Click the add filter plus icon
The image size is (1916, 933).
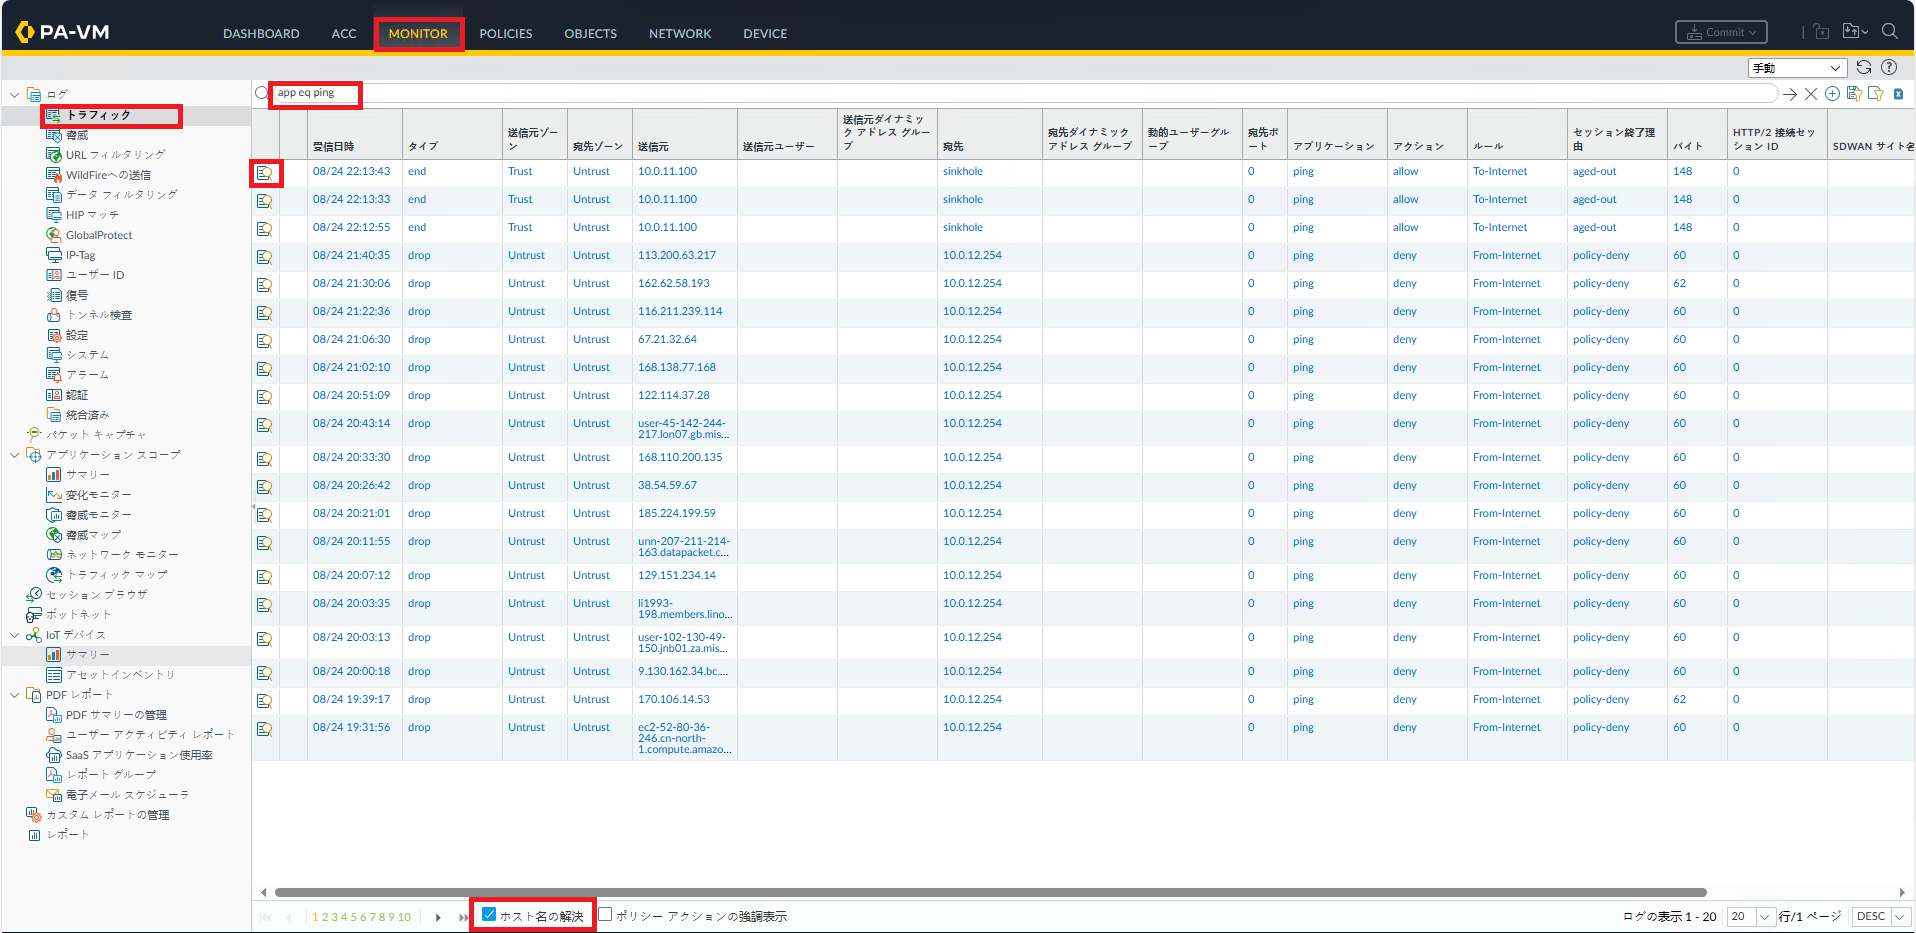1832,94
